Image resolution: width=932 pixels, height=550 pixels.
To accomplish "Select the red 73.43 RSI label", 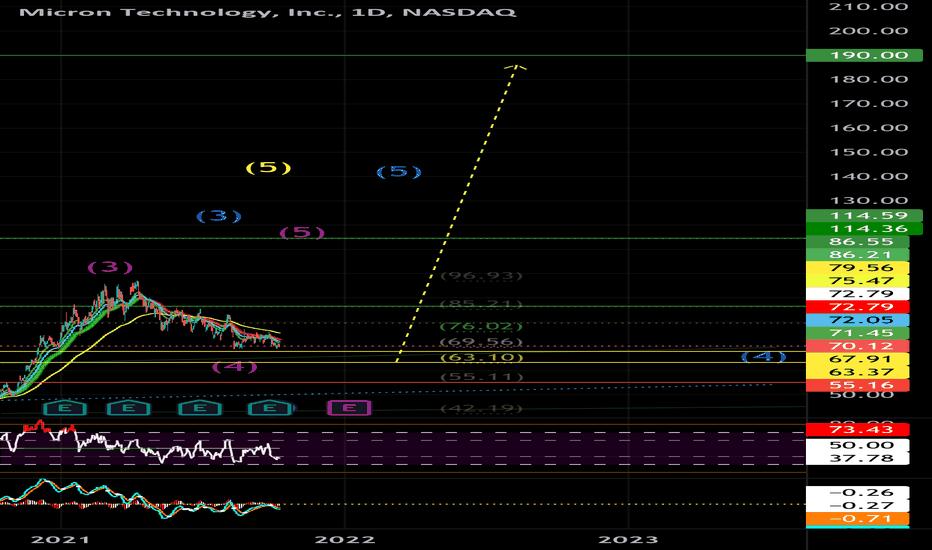I will point(858,429).
